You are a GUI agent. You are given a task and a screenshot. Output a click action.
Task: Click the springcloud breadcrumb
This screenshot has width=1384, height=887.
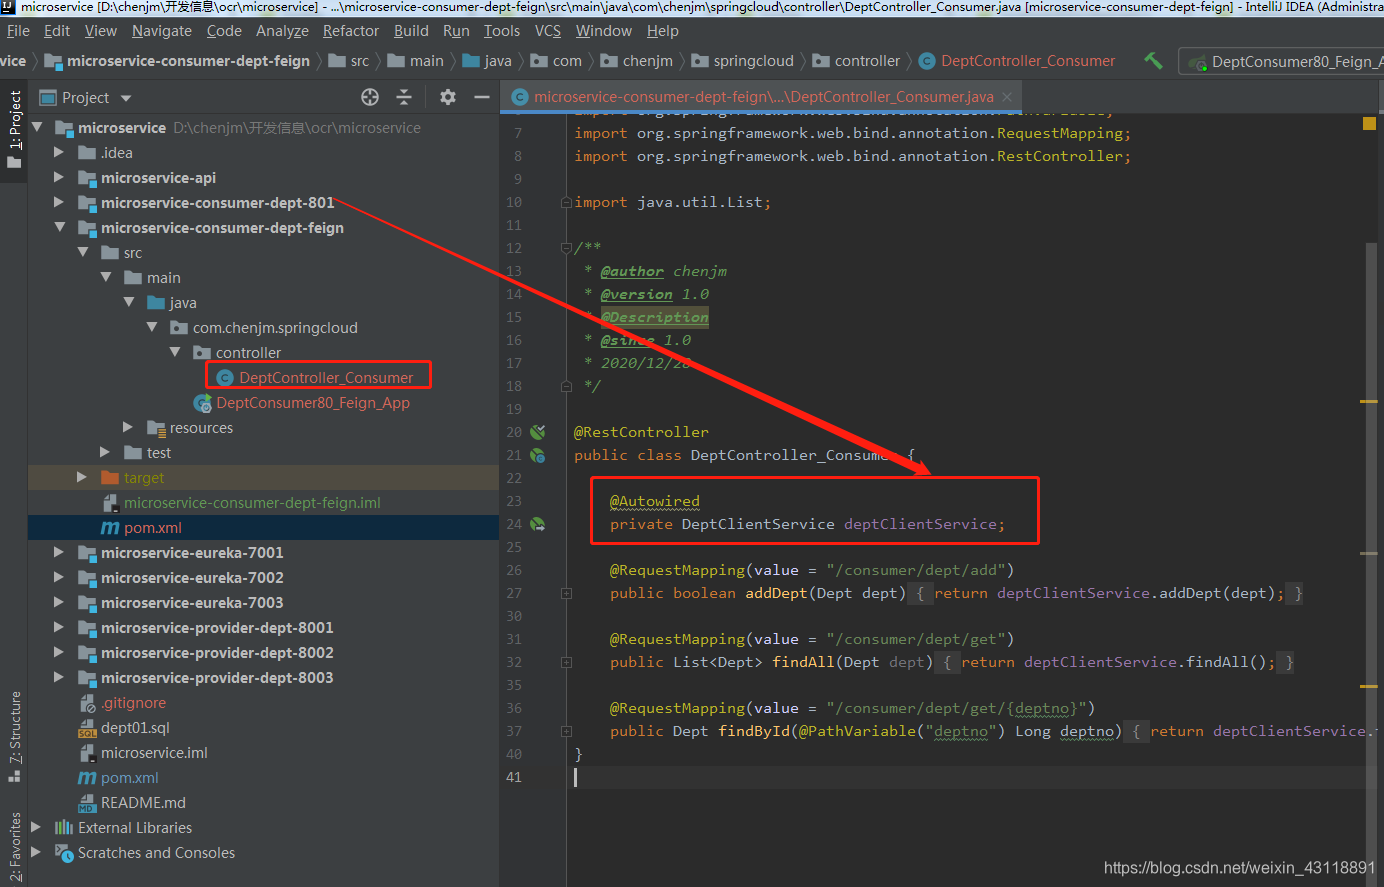pos(742,61)
